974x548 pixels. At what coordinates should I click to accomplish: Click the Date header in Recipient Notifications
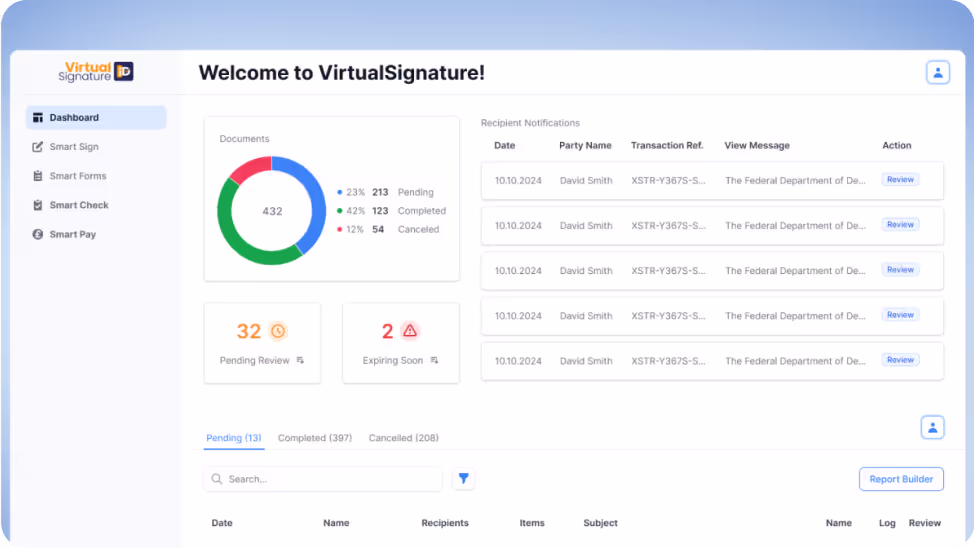[x=504, y=145]
